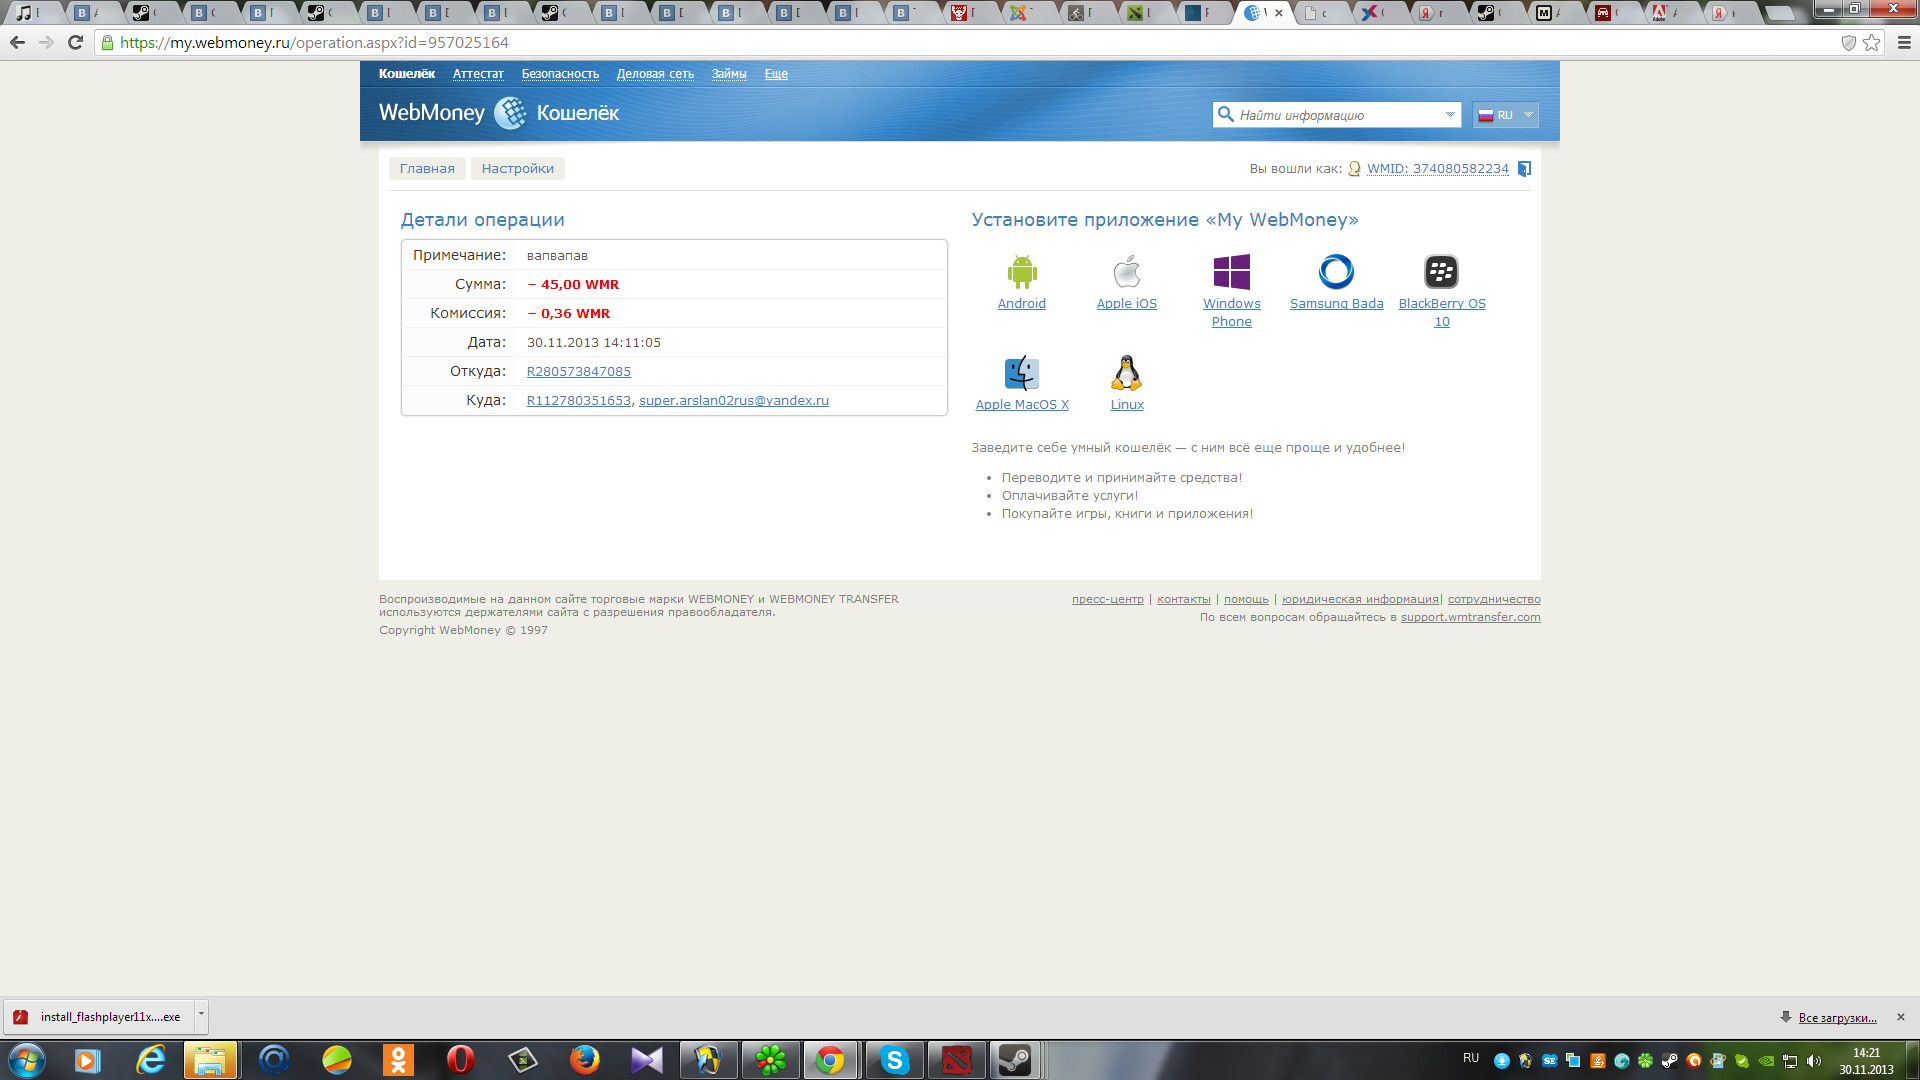Switch to the Главная tab
The width and height of the screenshot is (1920, 1080).
point(427,168)
